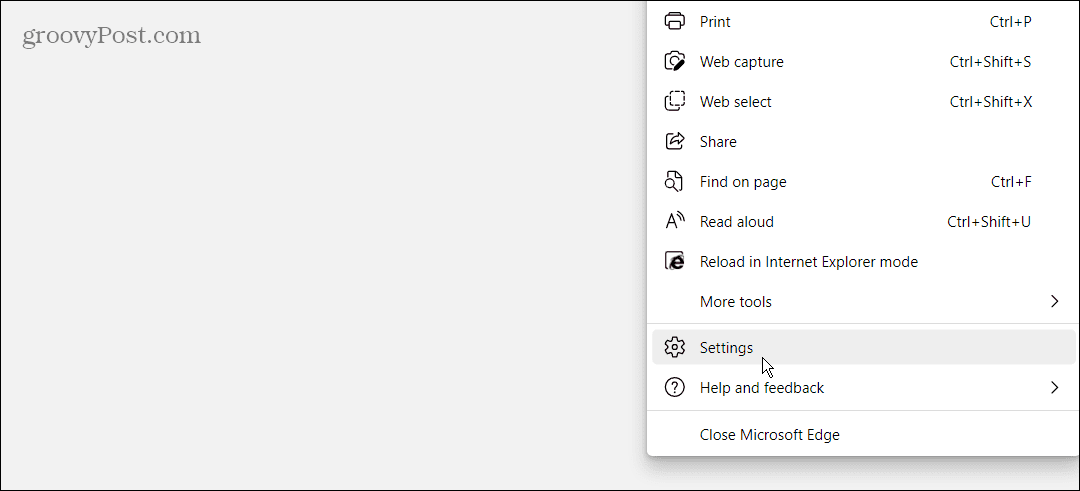This screenshot has width=1080, height=491.
Task: Click the Ctrl+P shortcut text
Action: click(x=1010, y=21)
